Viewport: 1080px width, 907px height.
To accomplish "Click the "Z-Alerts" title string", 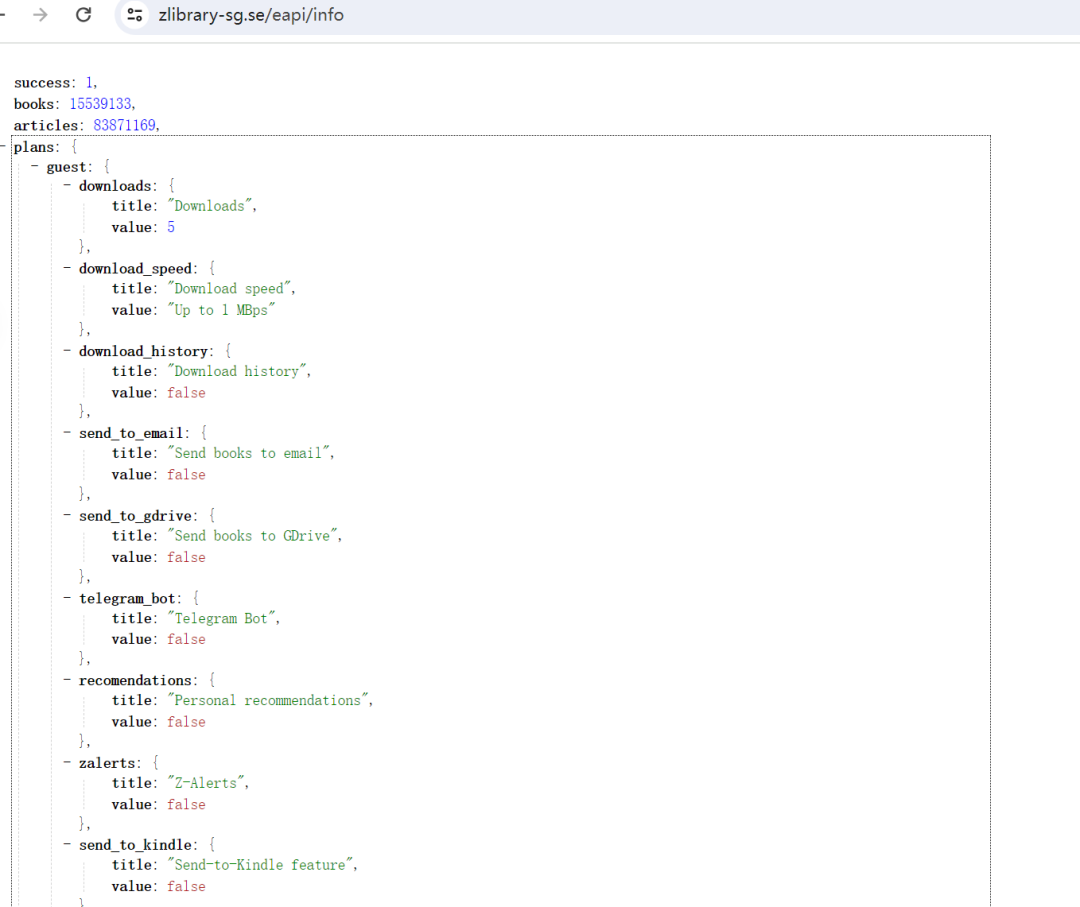I will coord(206,783).
